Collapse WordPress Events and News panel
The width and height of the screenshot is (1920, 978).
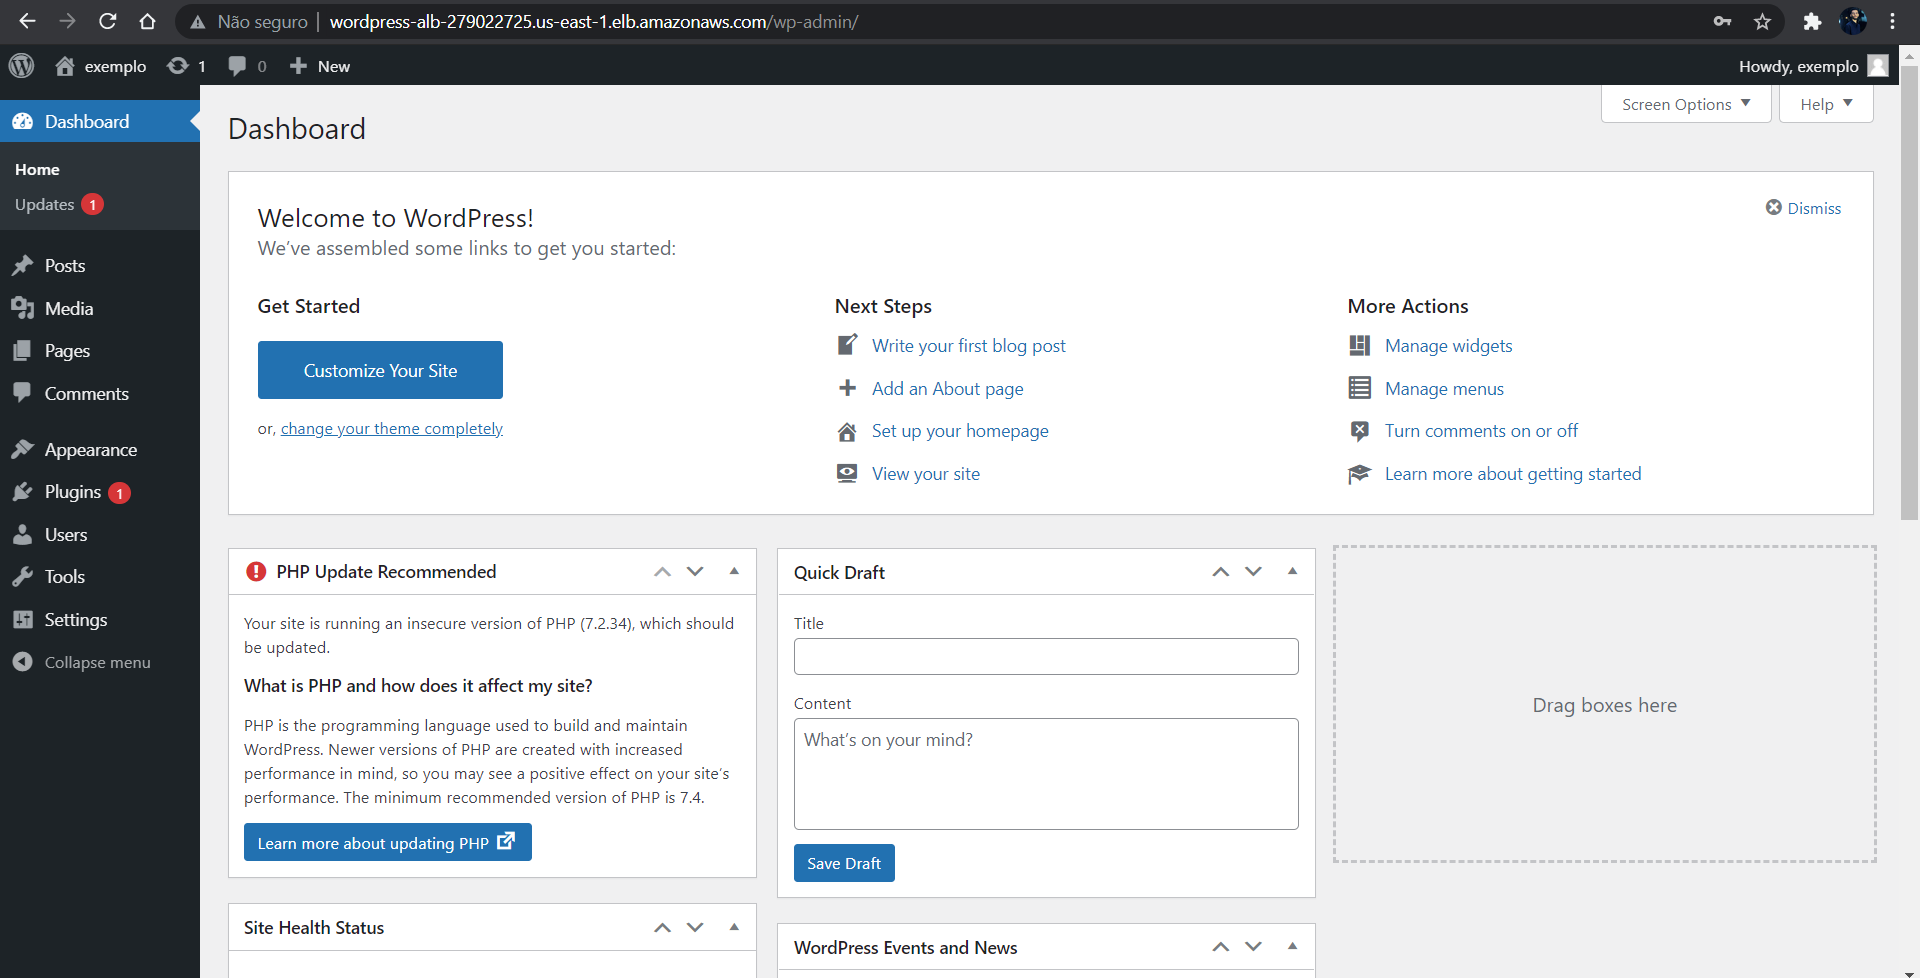tap(1292, 946)
